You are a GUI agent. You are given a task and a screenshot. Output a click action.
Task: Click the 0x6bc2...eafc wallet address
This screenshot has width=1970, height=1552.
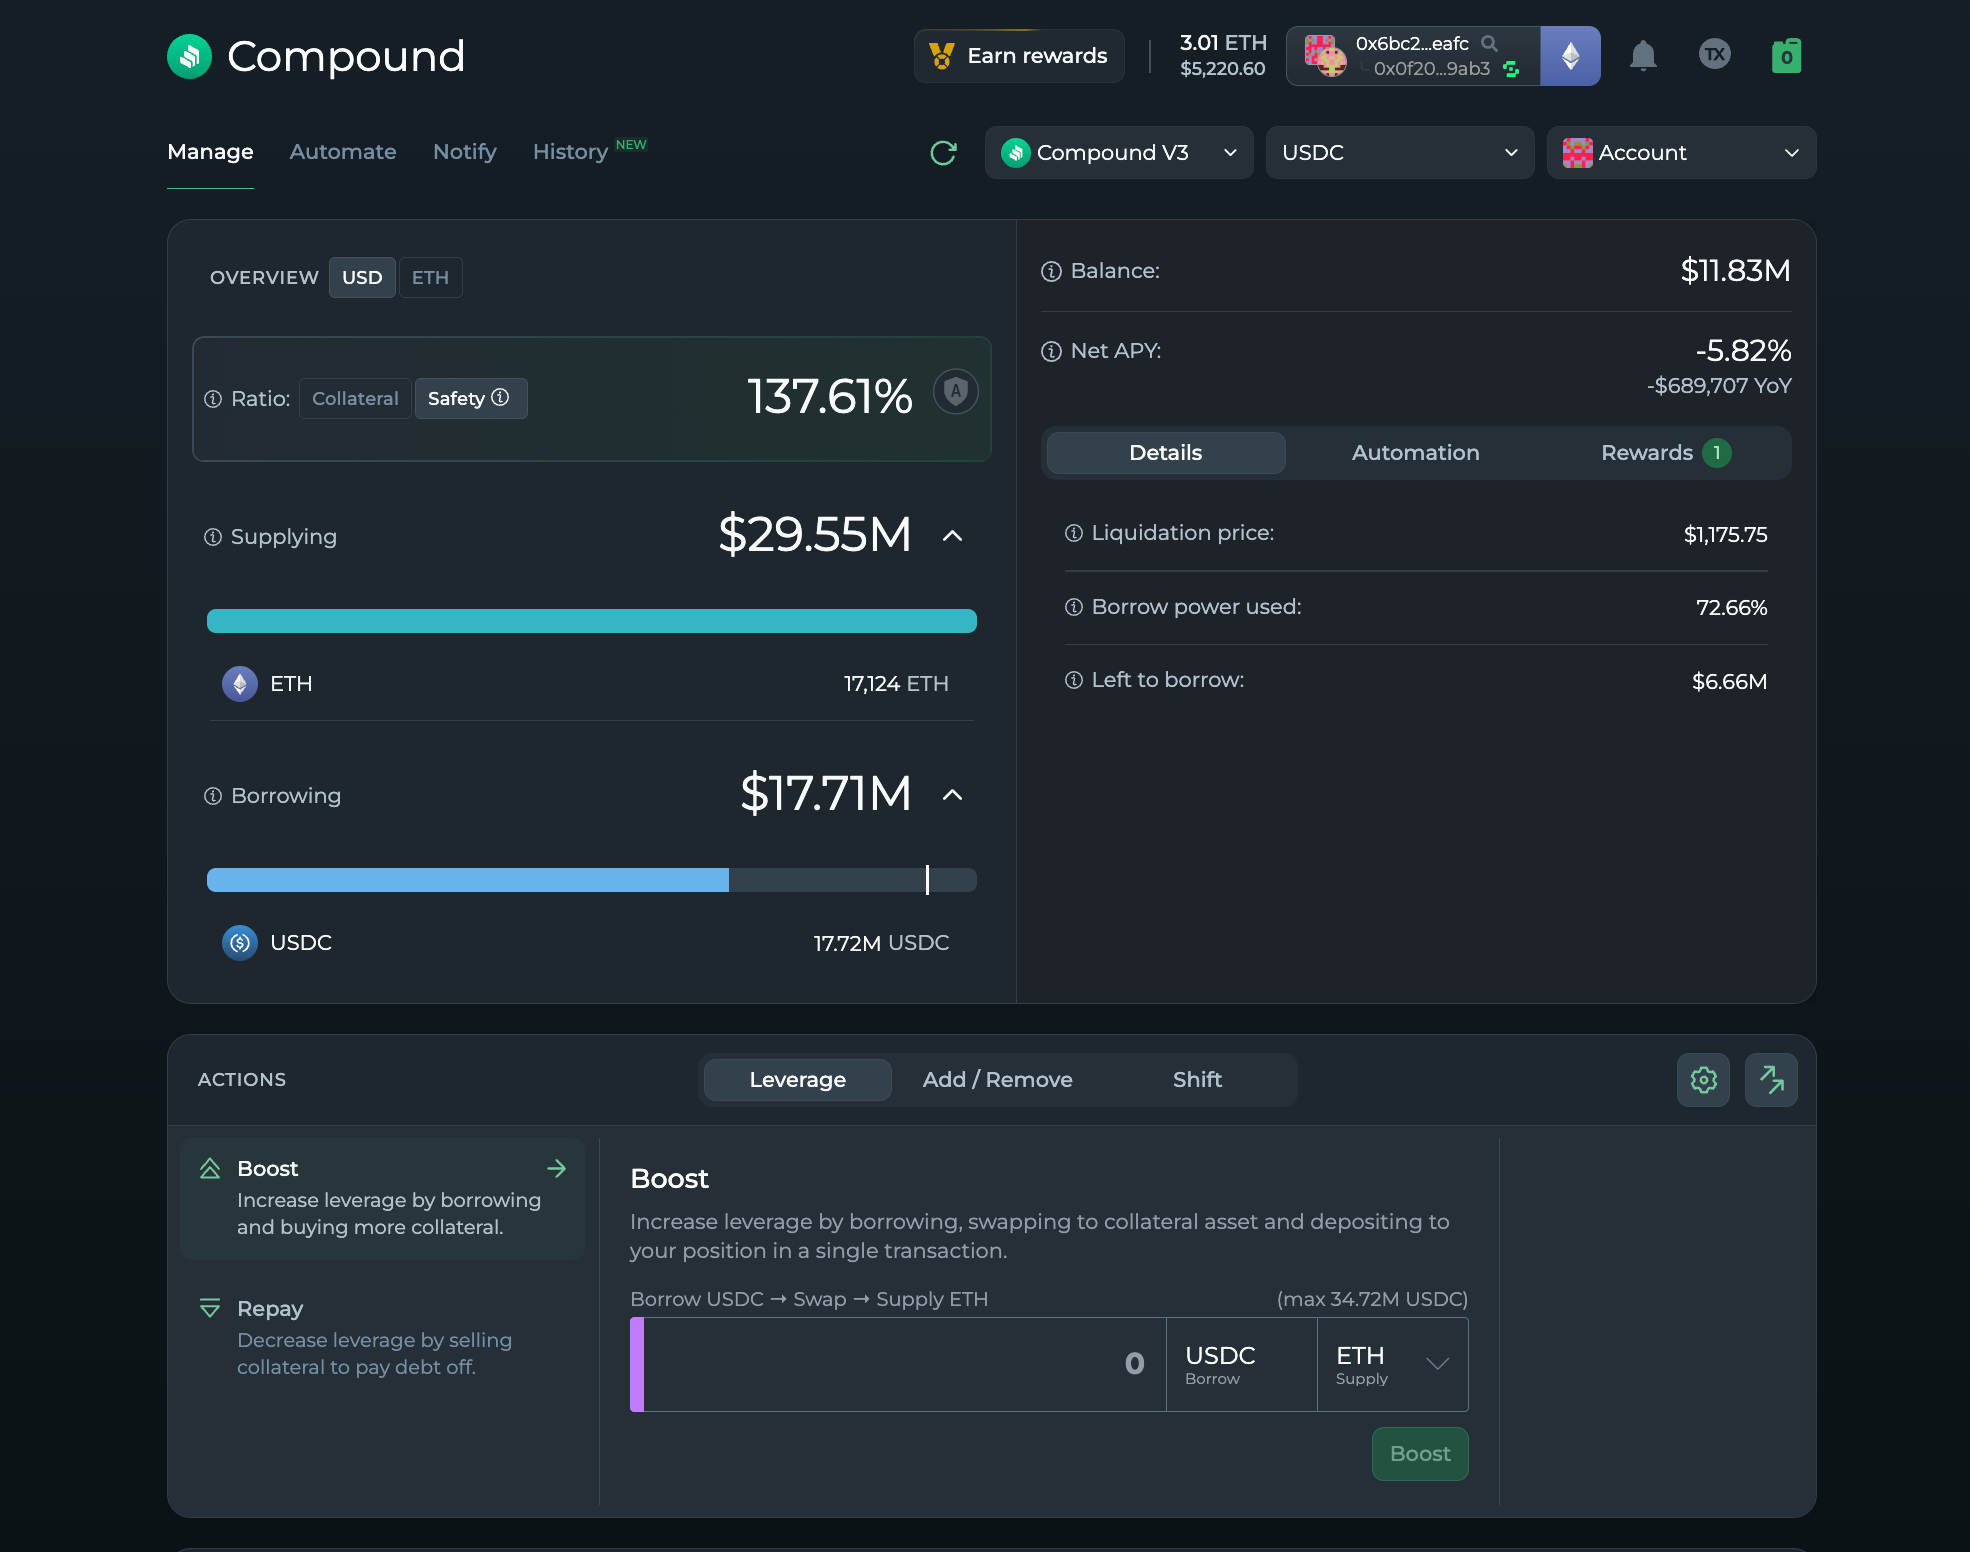(x=1412, y=43)
